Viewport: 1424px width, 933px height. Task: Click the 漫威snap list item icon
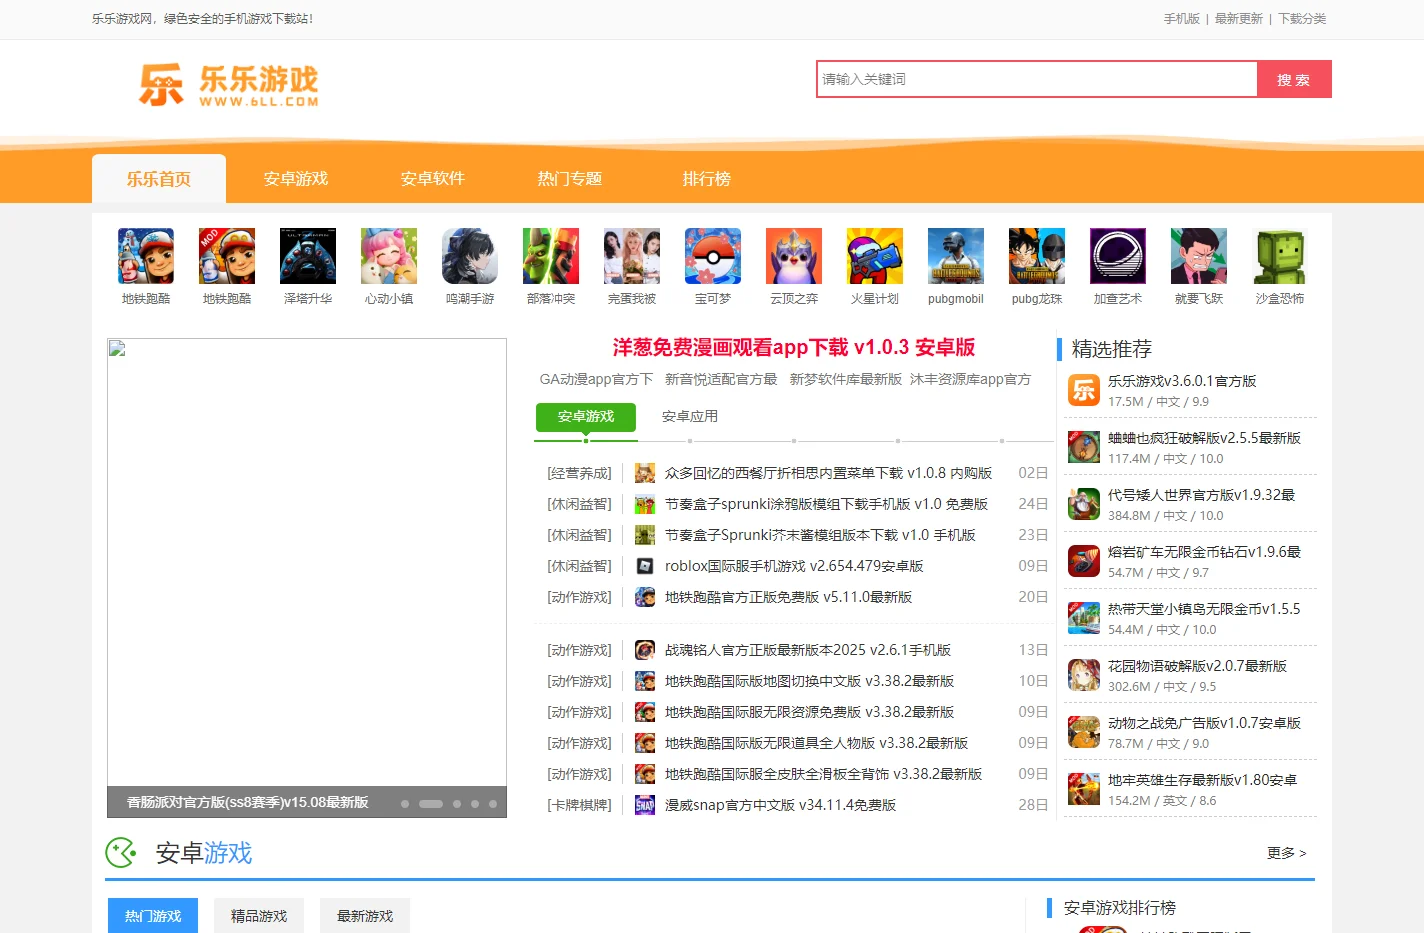645,805
